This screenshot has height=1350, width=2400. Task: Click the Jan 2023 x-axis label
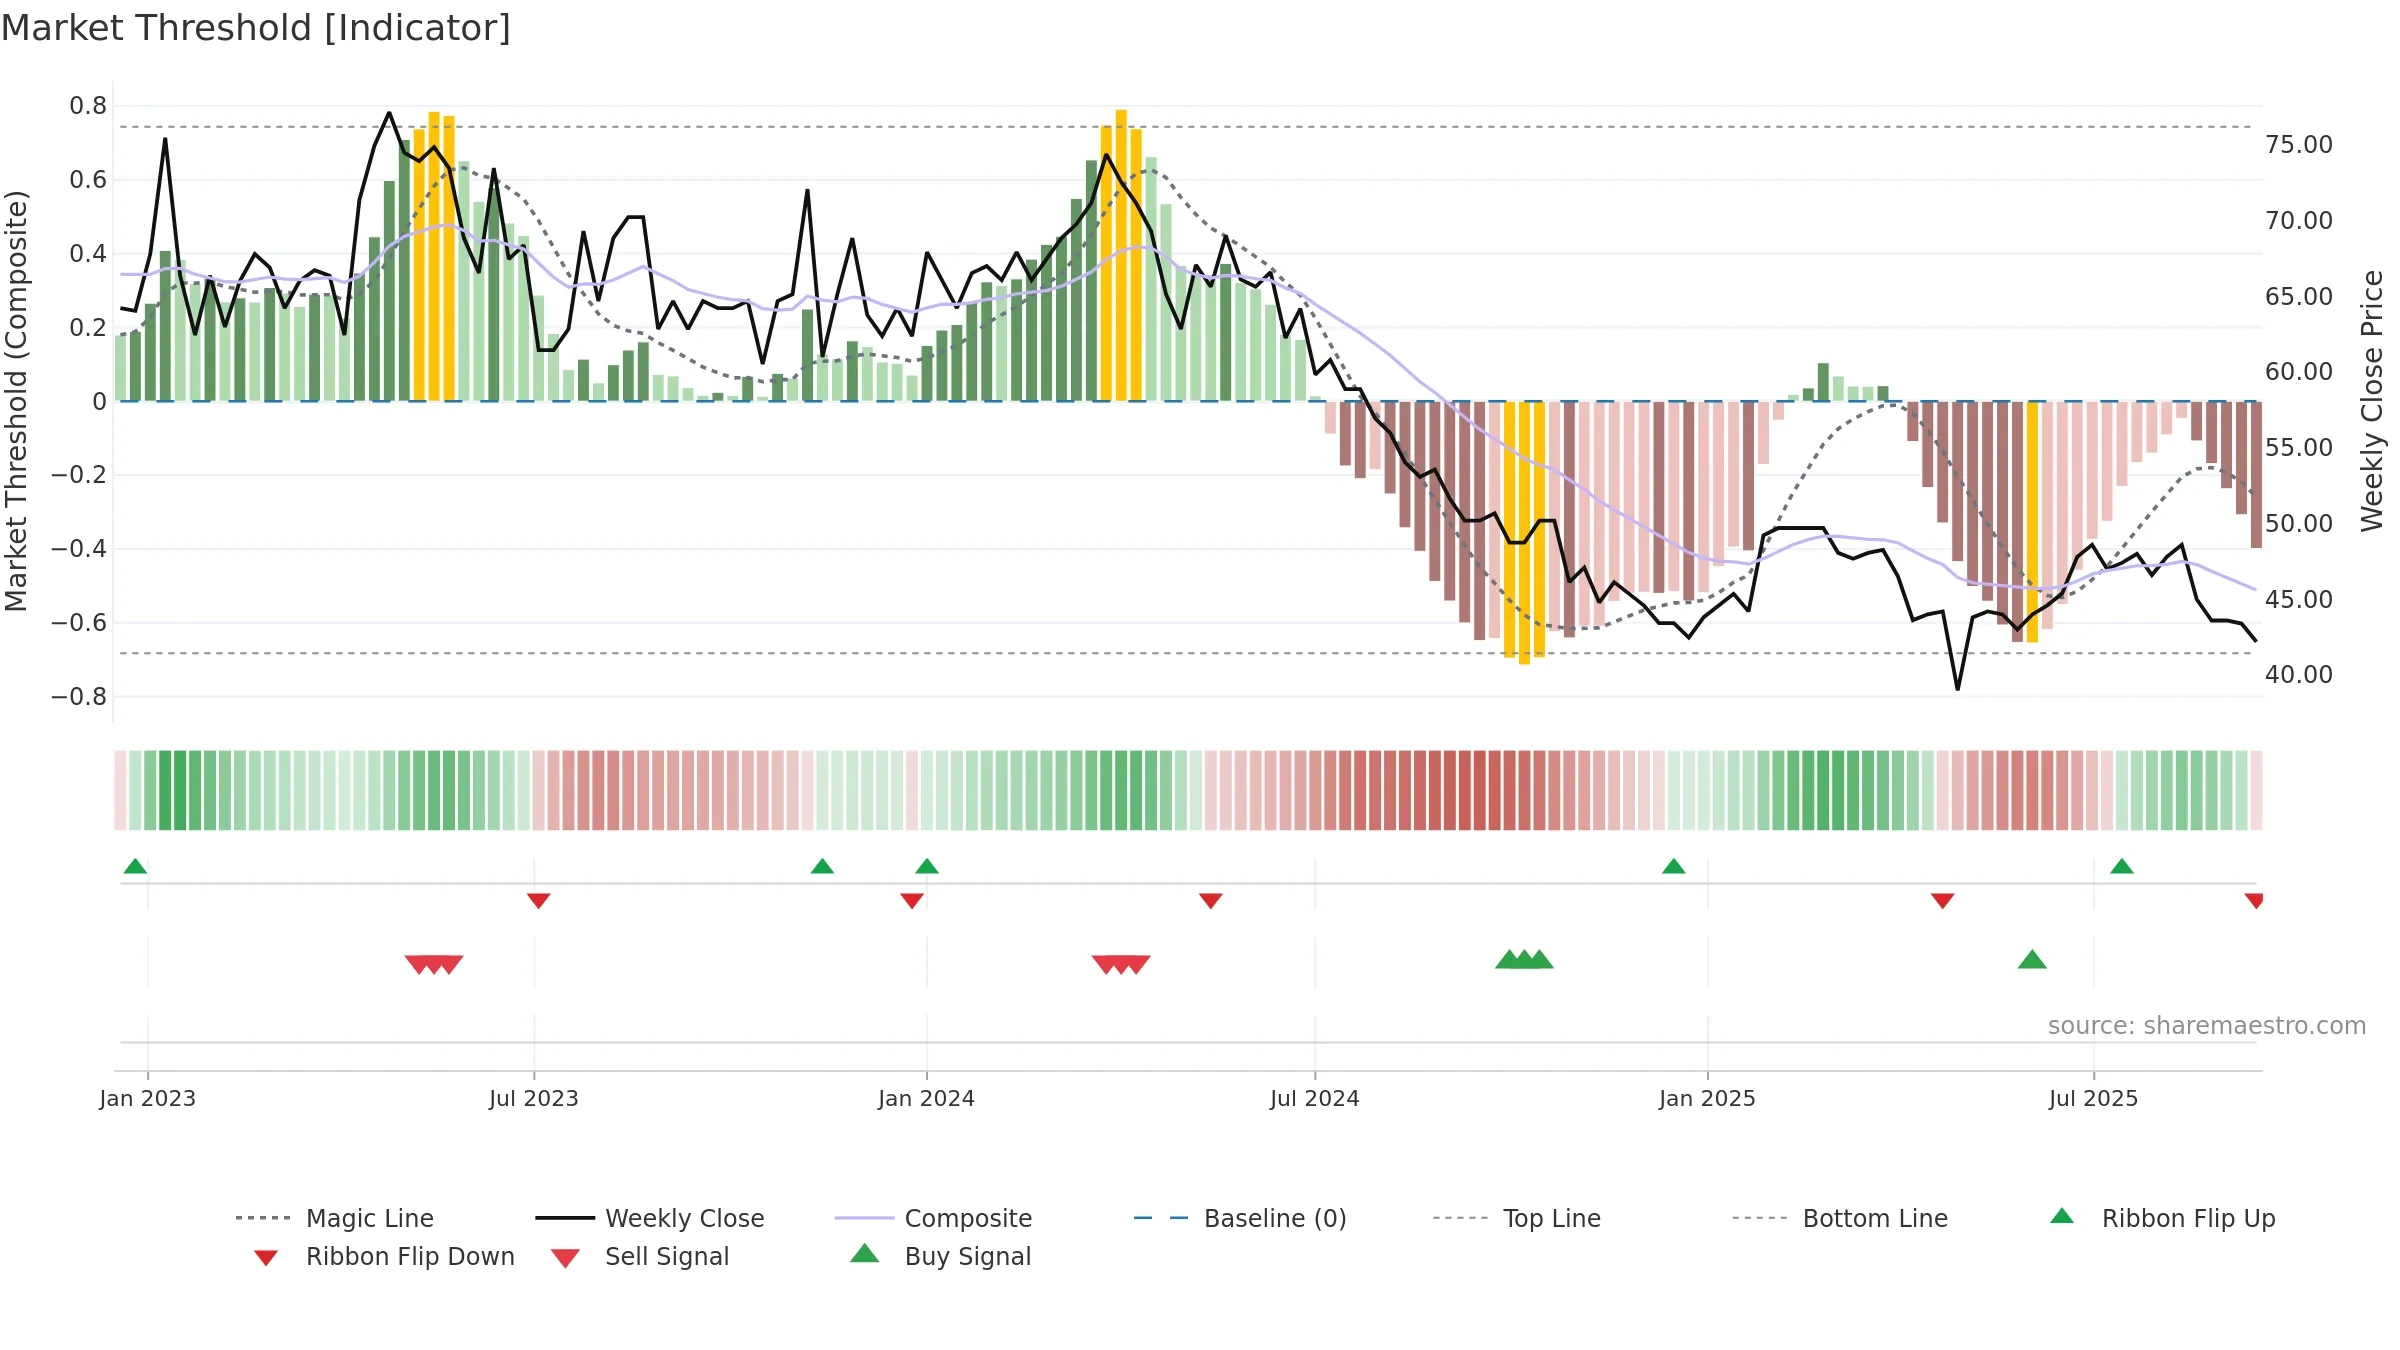point(148,1099)
